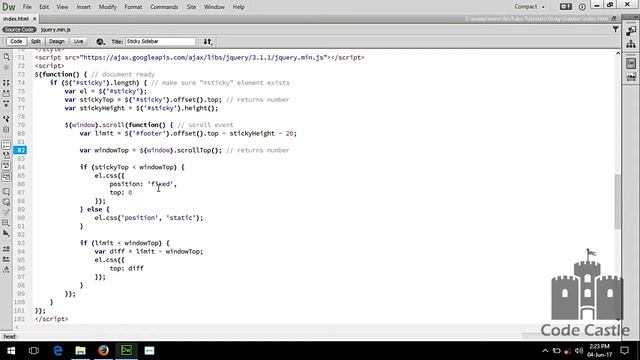Image resolution: width=640 pixels, height=360 pixels.
Task: Open File Explorer from the taskbar
Action: point(80,351)
